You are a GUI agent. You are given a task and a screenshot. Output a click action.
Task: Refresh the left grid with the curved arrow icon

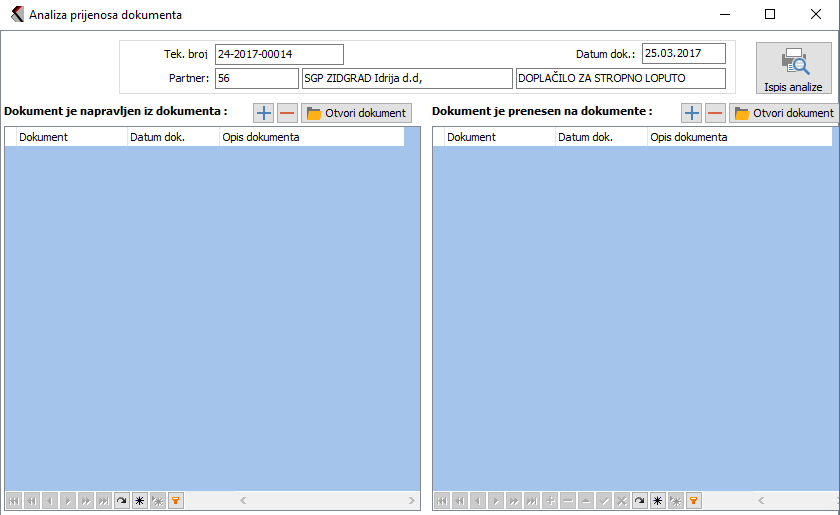click(x=121, y=500)
